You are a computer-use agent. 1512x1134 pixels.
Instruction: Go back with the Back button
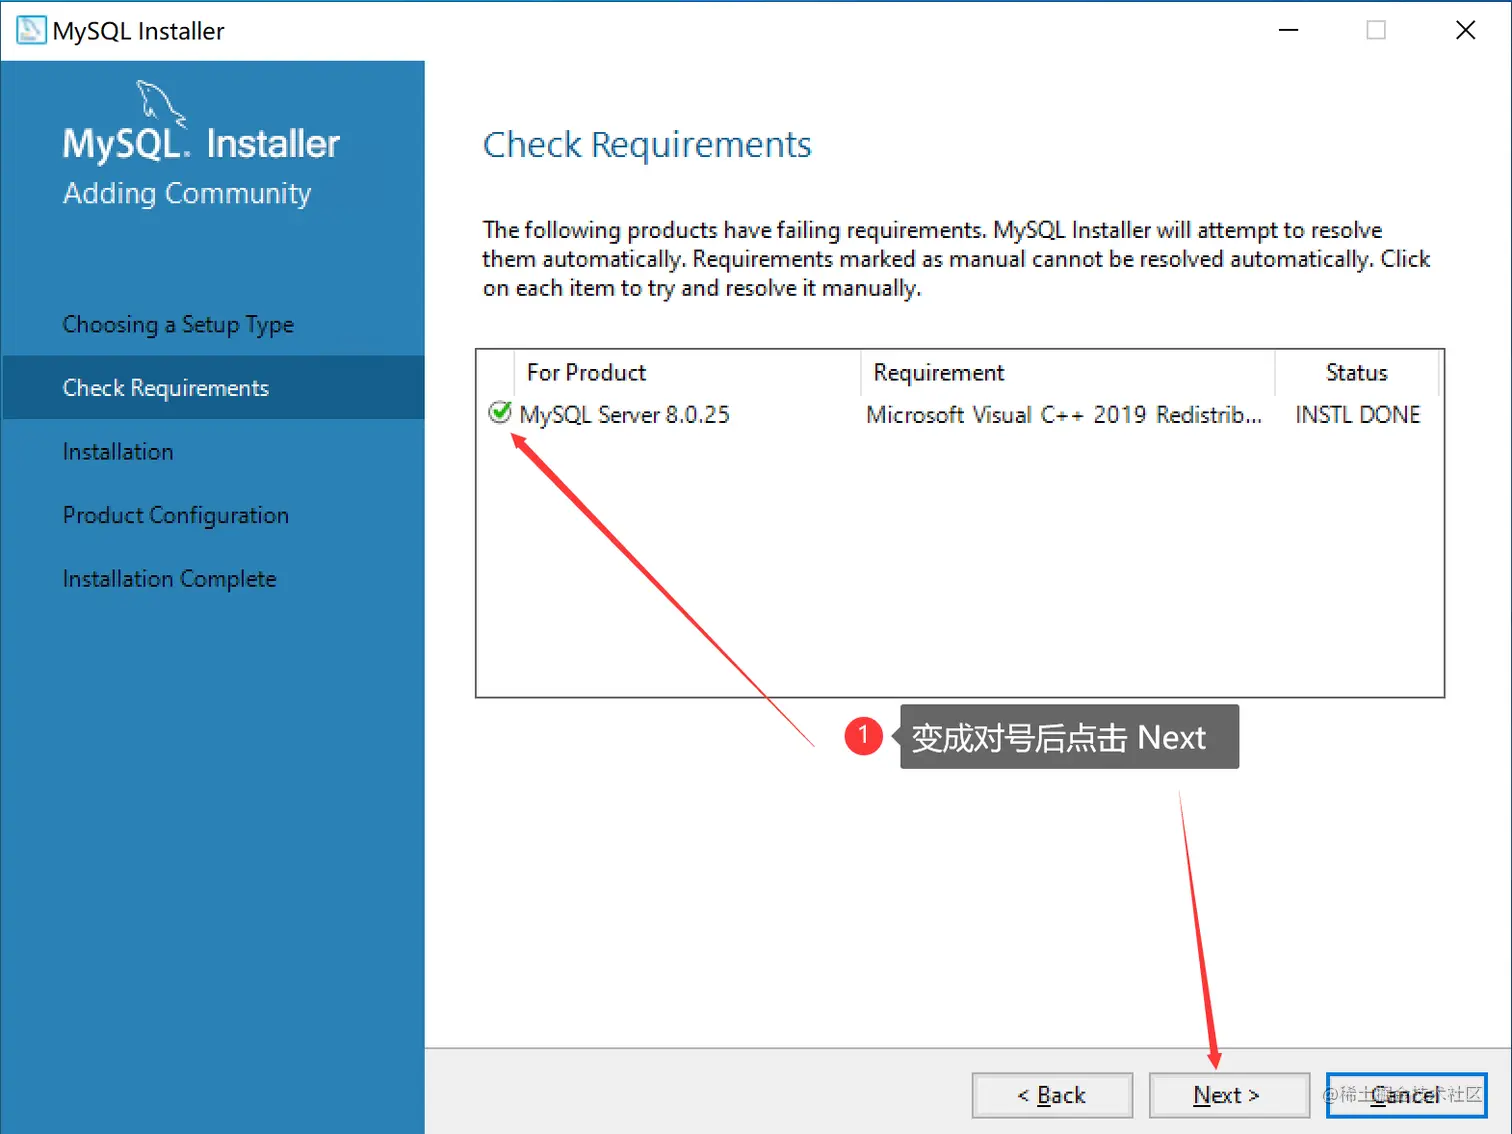click(1052, 1095)
